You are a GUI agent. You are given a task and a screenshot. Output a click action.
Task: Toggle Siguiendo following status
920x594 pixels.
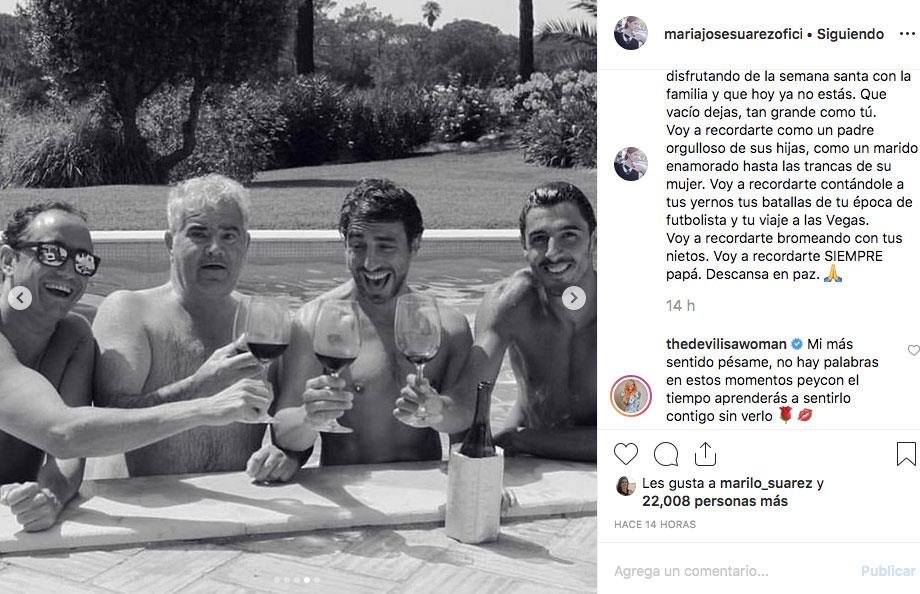pyautogui.click(x=850, y=34)
